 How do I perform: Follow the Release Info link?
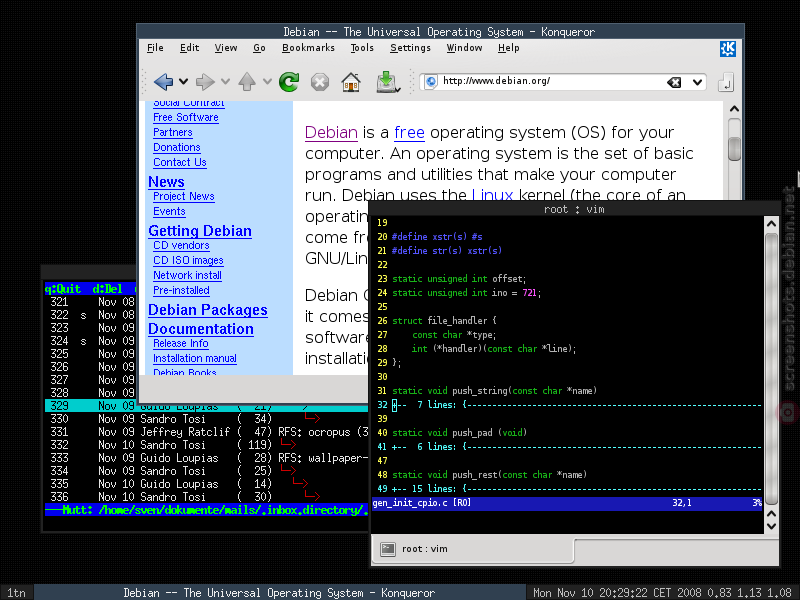click(181, 343)
